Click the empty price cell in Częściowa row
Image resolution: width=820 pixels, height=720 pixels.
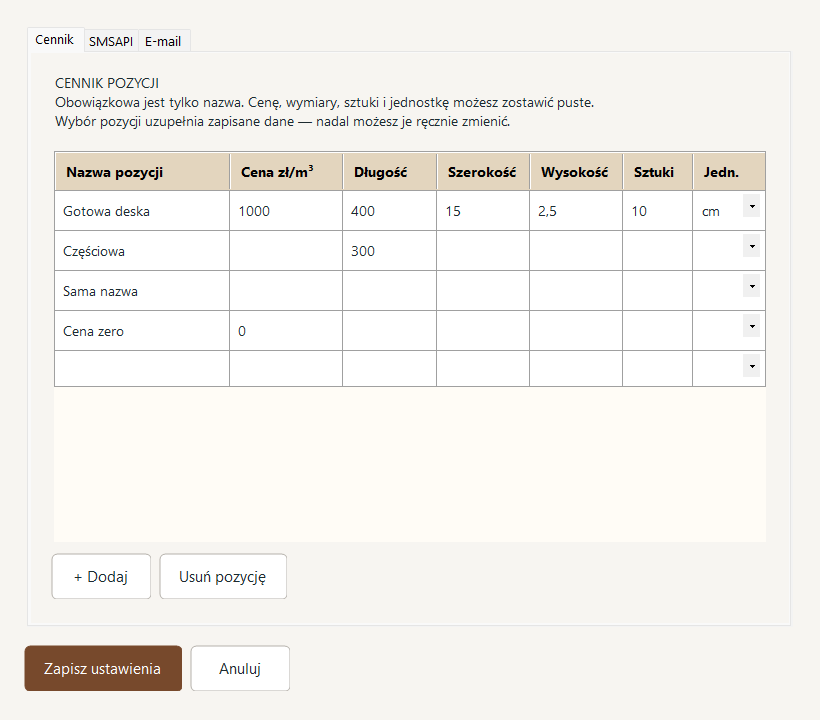pyautogui.click(x=286, y=251)
